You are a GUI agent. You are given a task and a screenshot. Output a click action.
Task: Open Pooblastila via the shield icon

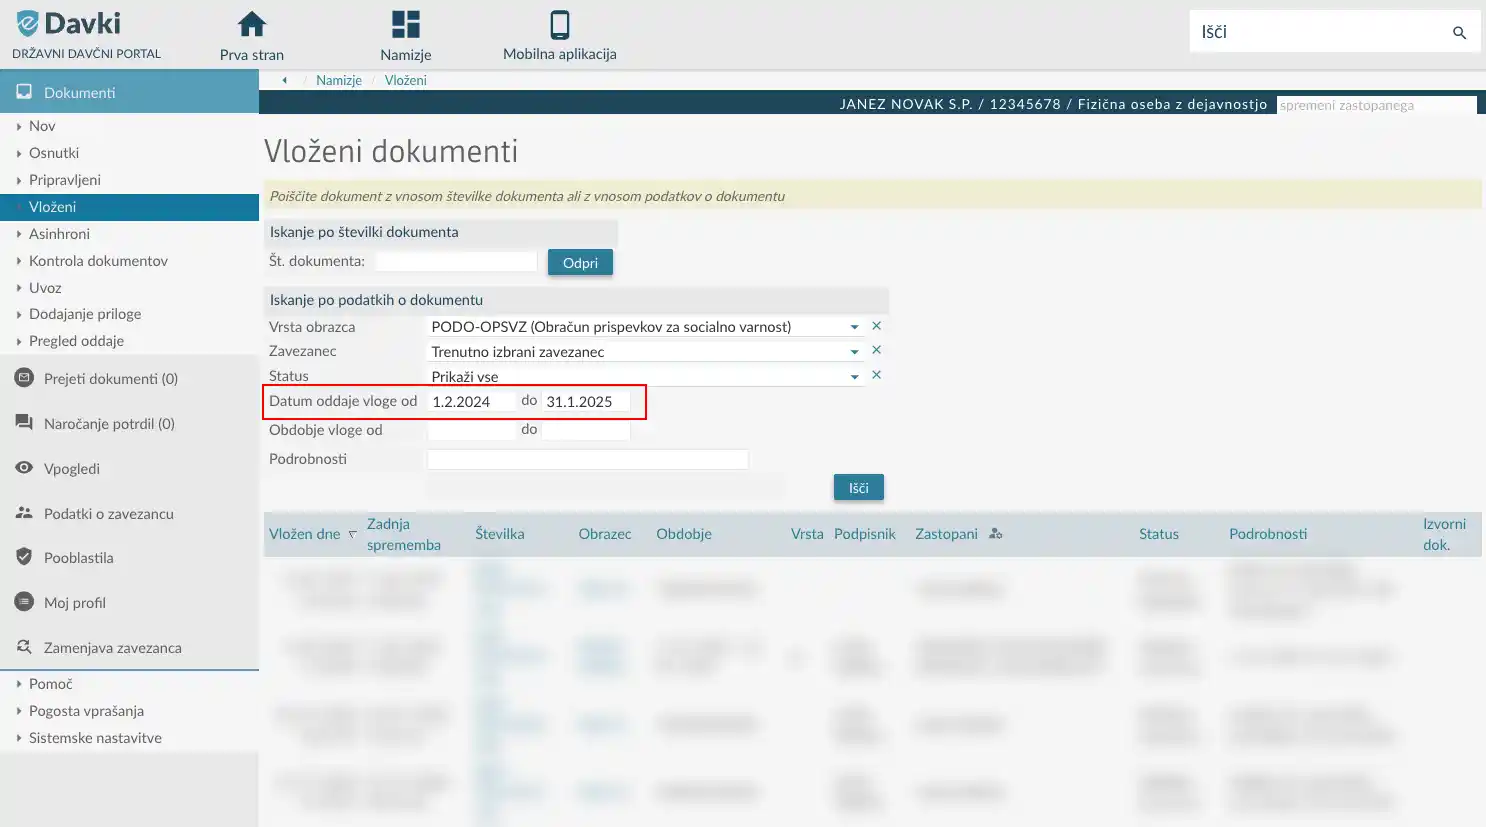[x=24, y=558]
